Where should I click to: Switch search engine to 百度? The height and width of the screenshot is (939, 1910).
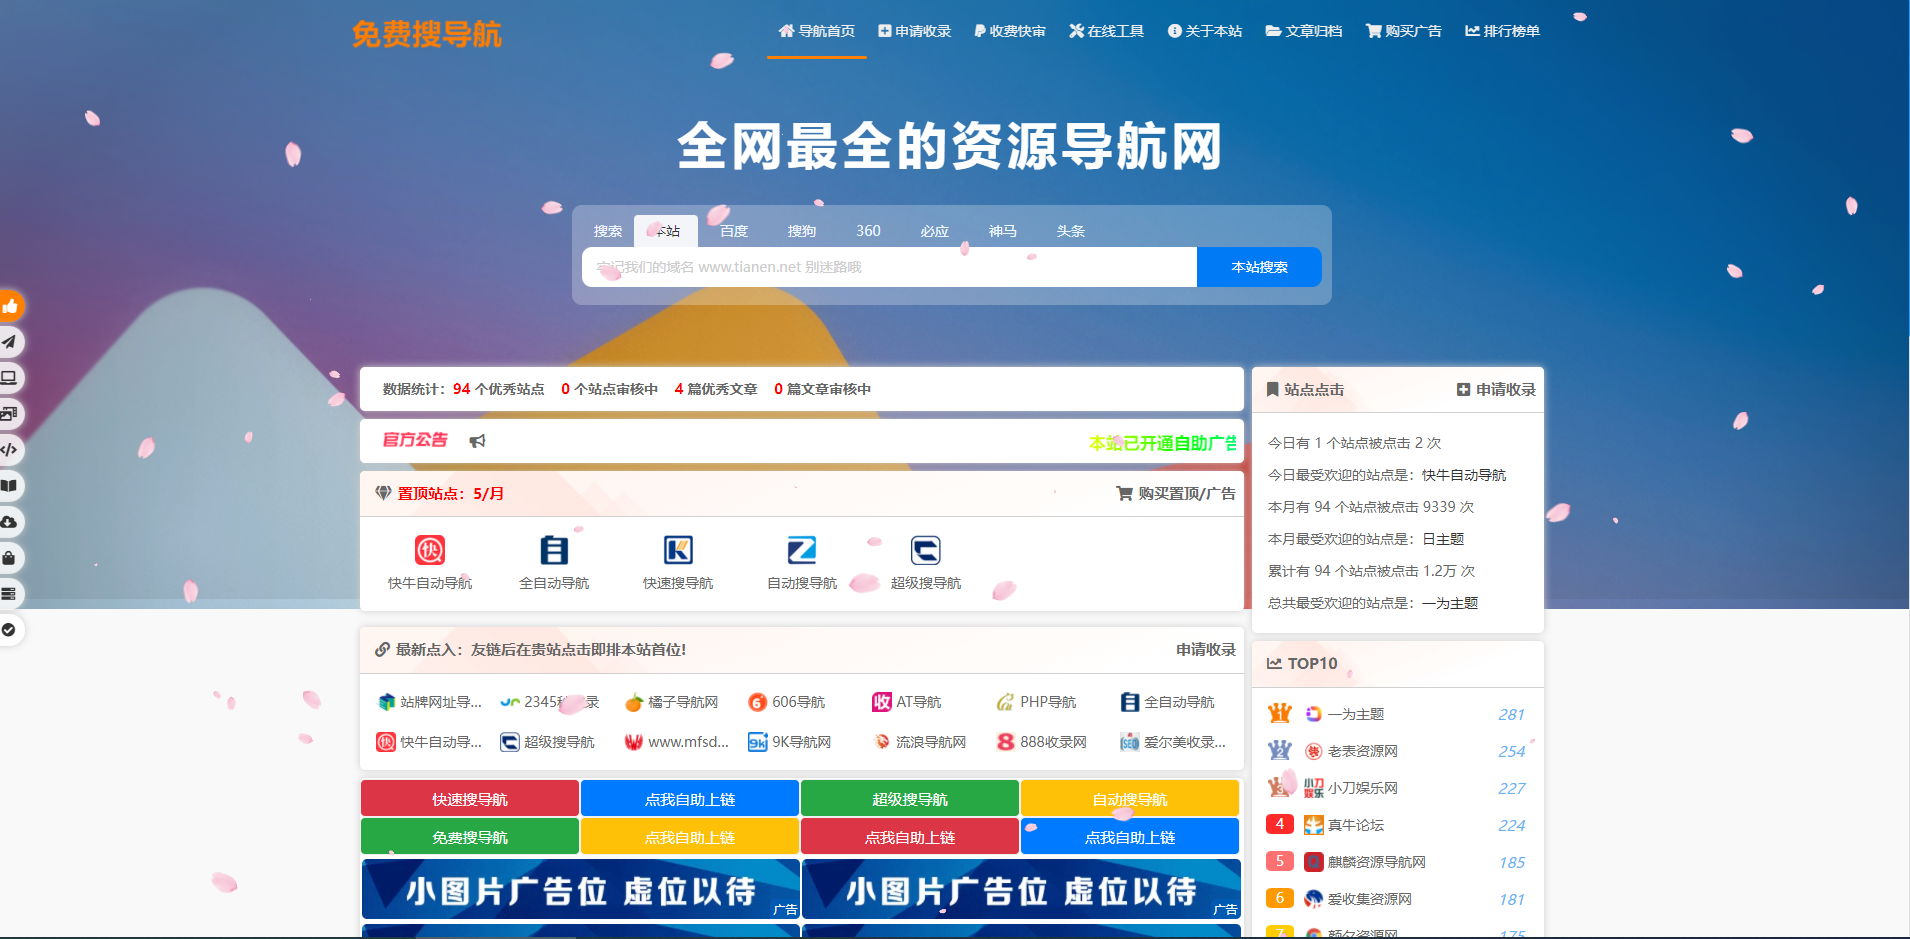734,230
